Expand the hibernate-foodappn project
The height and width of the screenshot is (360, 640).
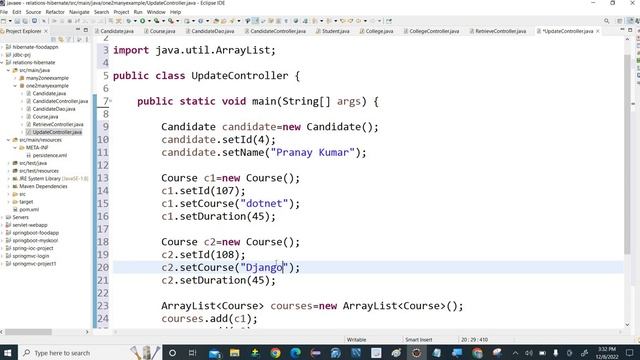coord(2,47)
